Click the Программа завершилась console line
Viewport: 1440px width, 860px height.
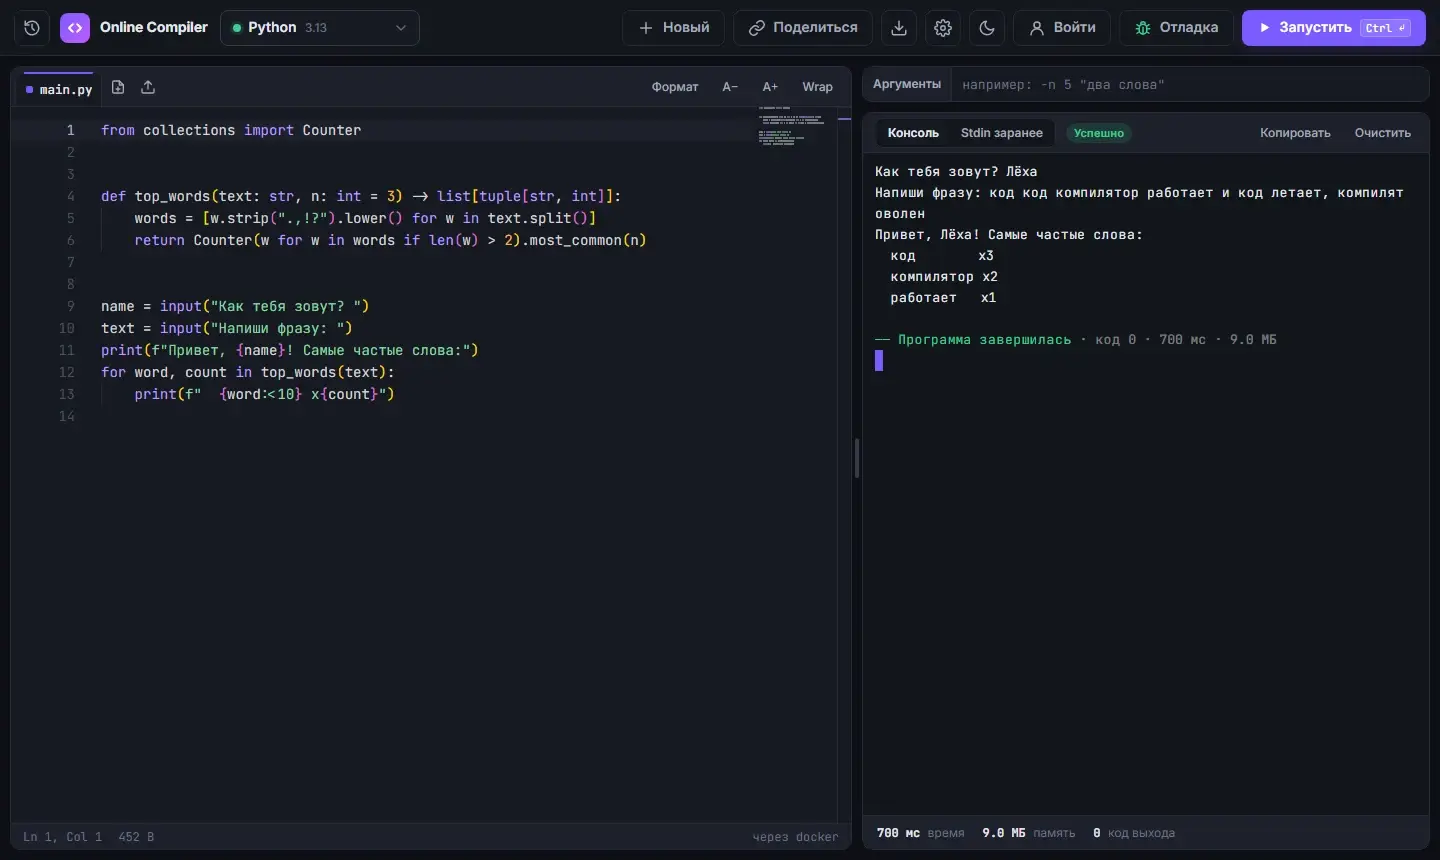[1076, 340]
